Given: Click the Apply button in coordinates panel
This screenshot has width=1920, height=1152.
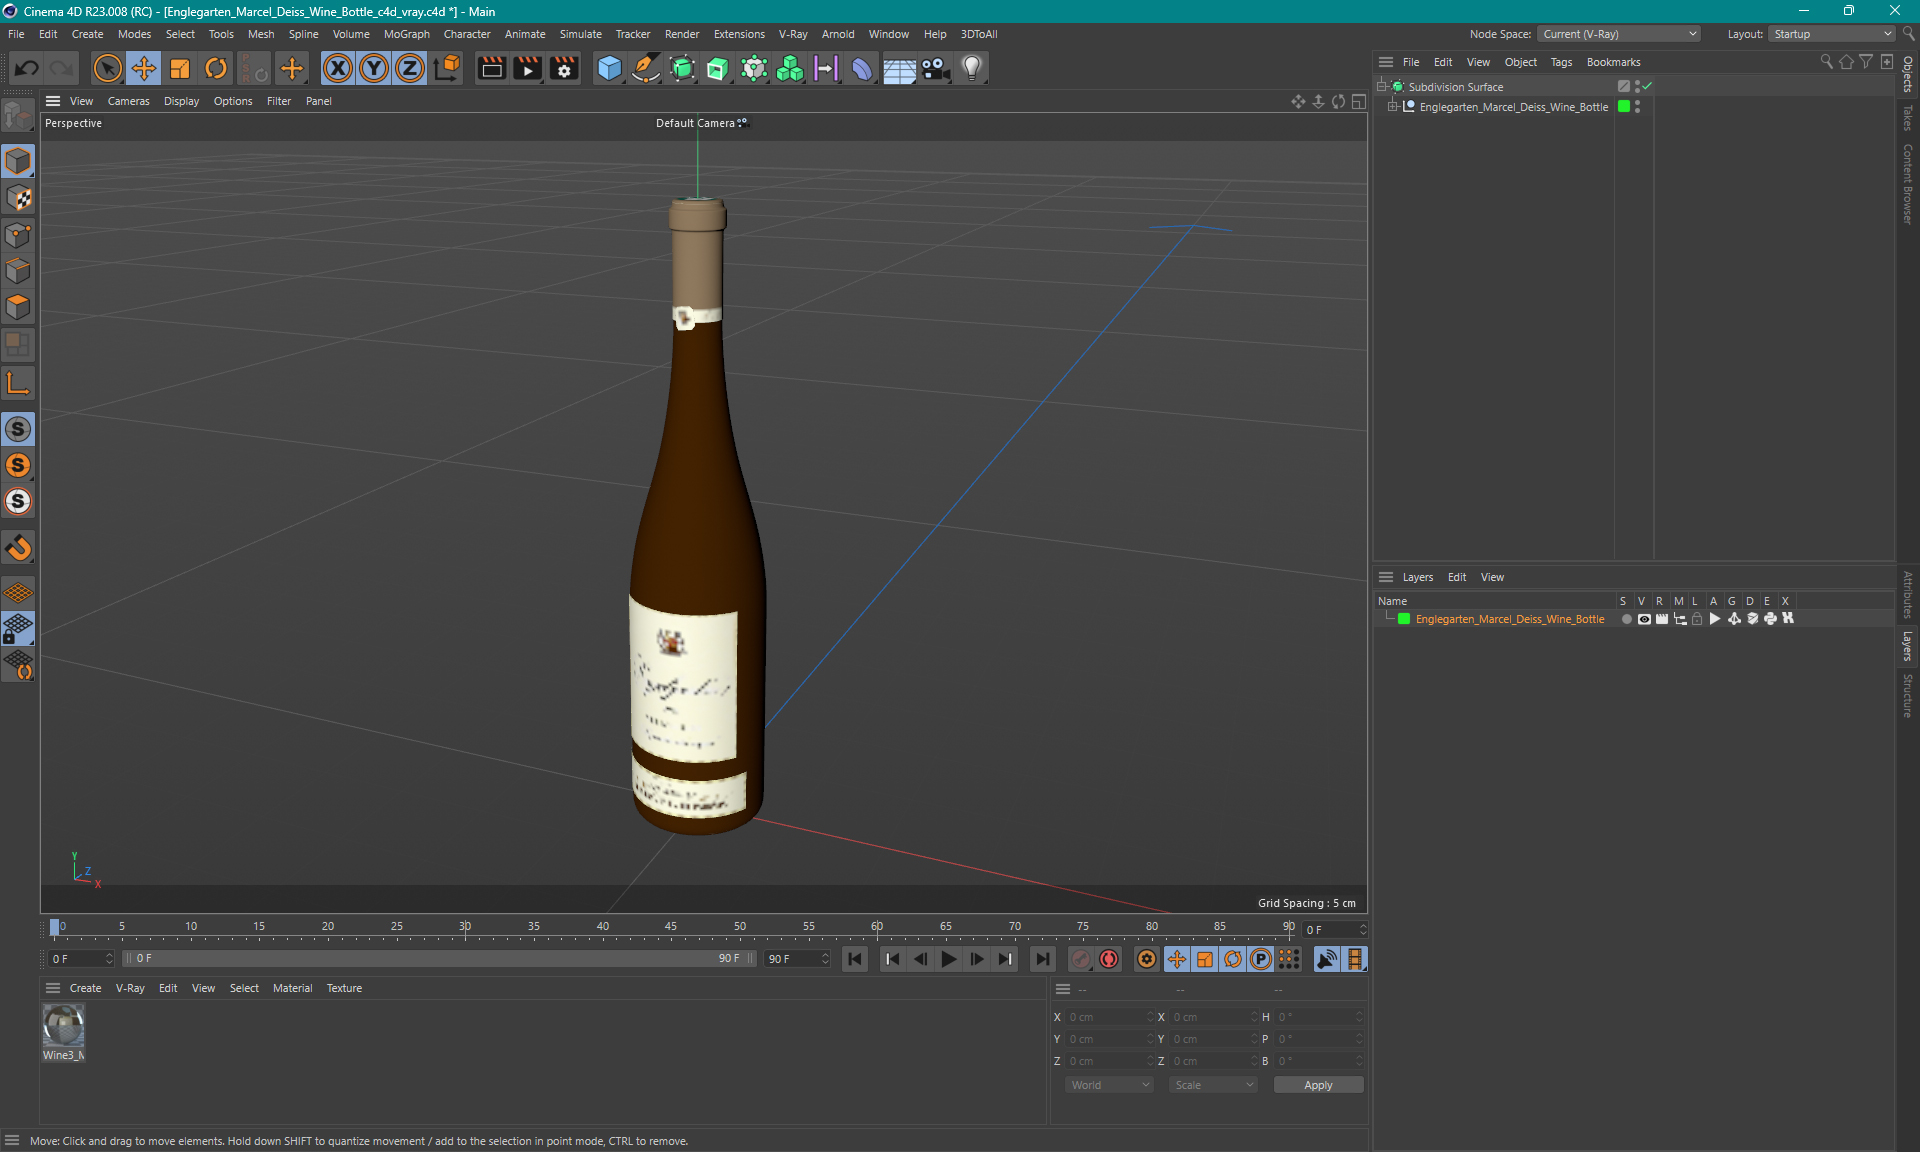Looking at the screenshot, I should (1318, 1085).
